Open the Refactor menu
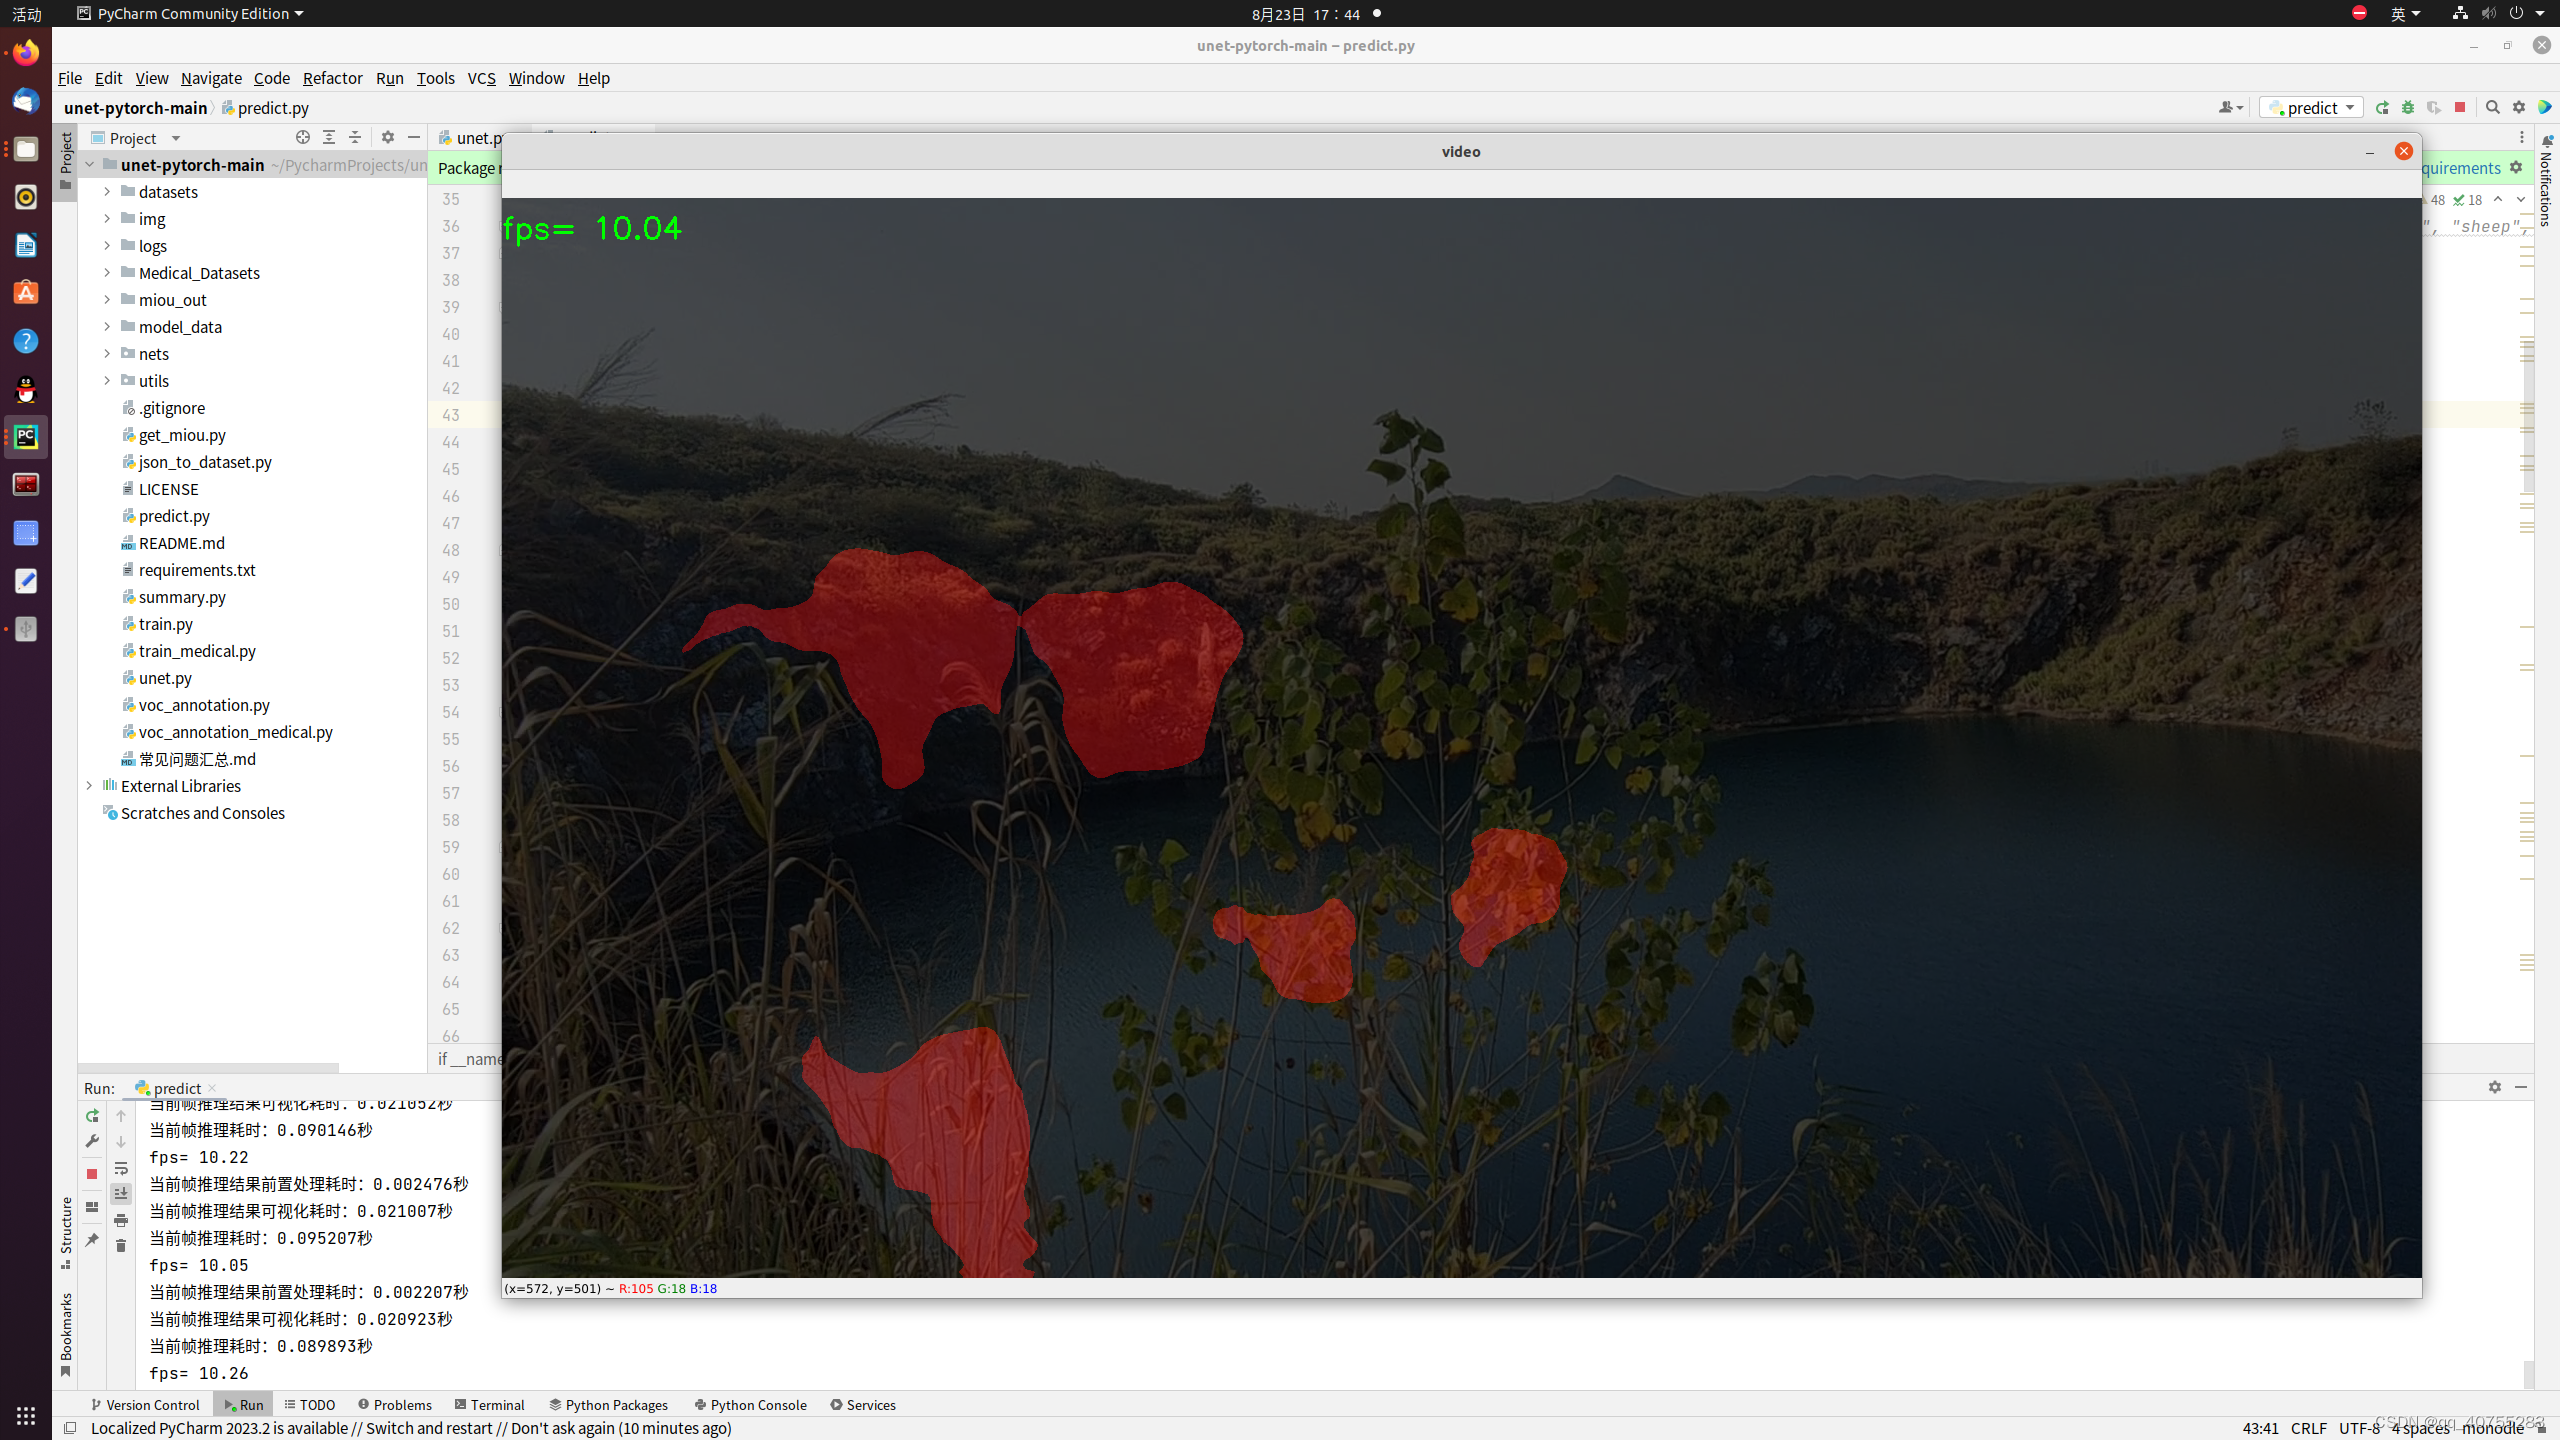 tap(332, 78)
